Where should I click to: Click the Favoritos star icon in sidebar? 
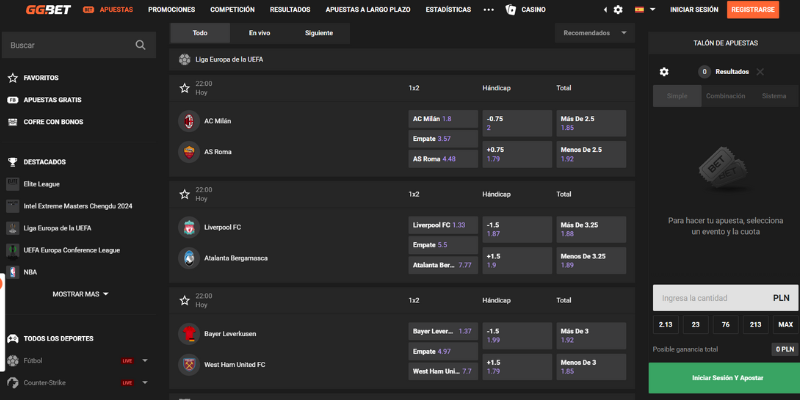pos(13,78)
